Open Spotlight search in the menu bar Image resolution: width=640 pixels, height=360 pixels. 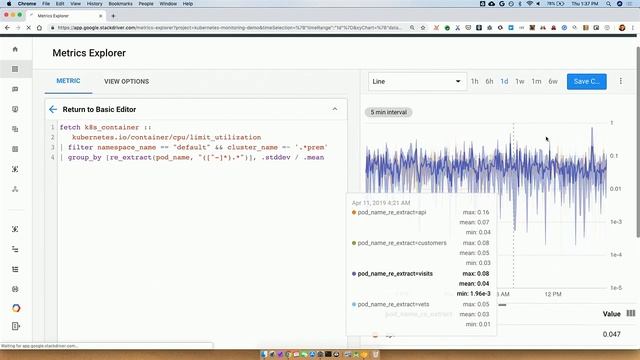pyautogui.click(x=608, y=4)
